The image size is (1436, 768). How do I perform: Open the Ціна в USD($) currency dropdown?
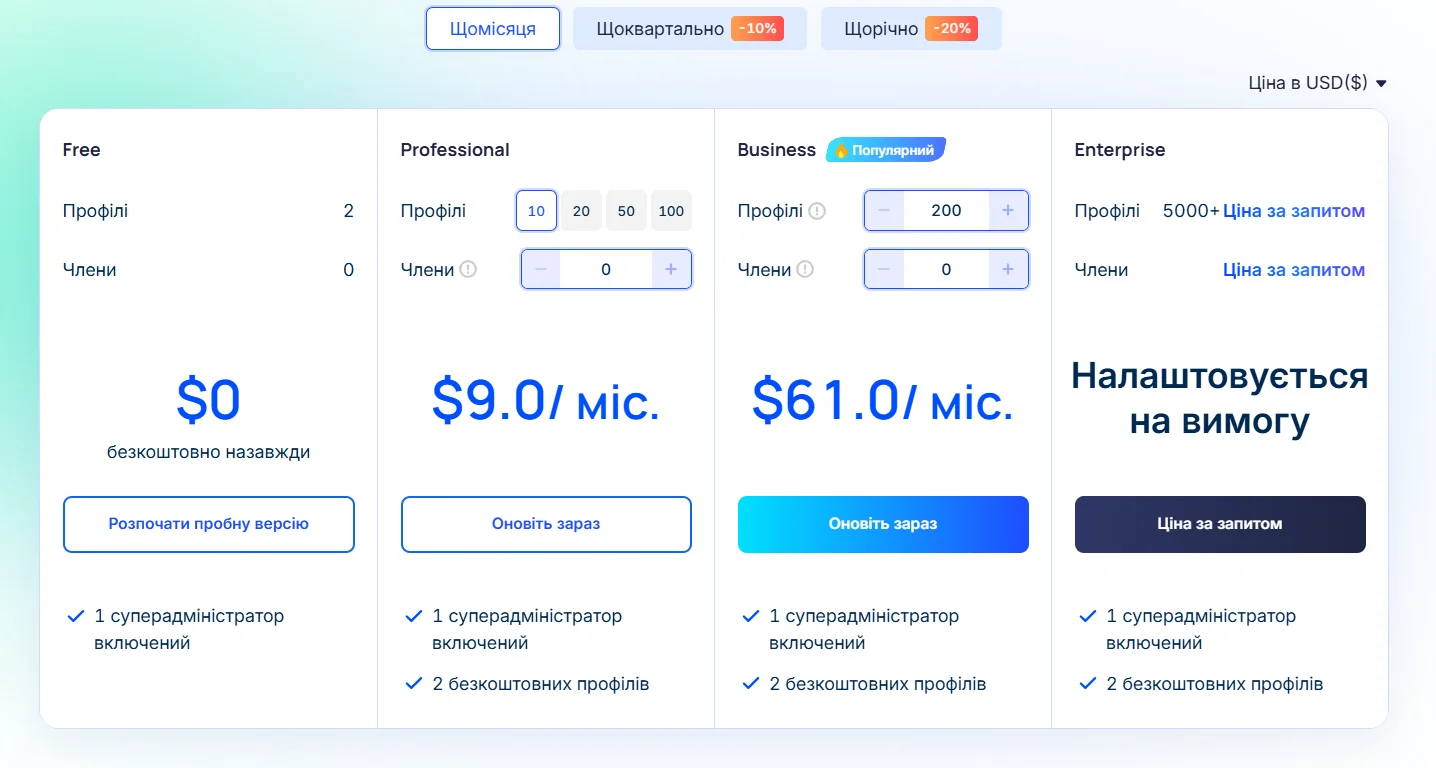point(1318,83)
